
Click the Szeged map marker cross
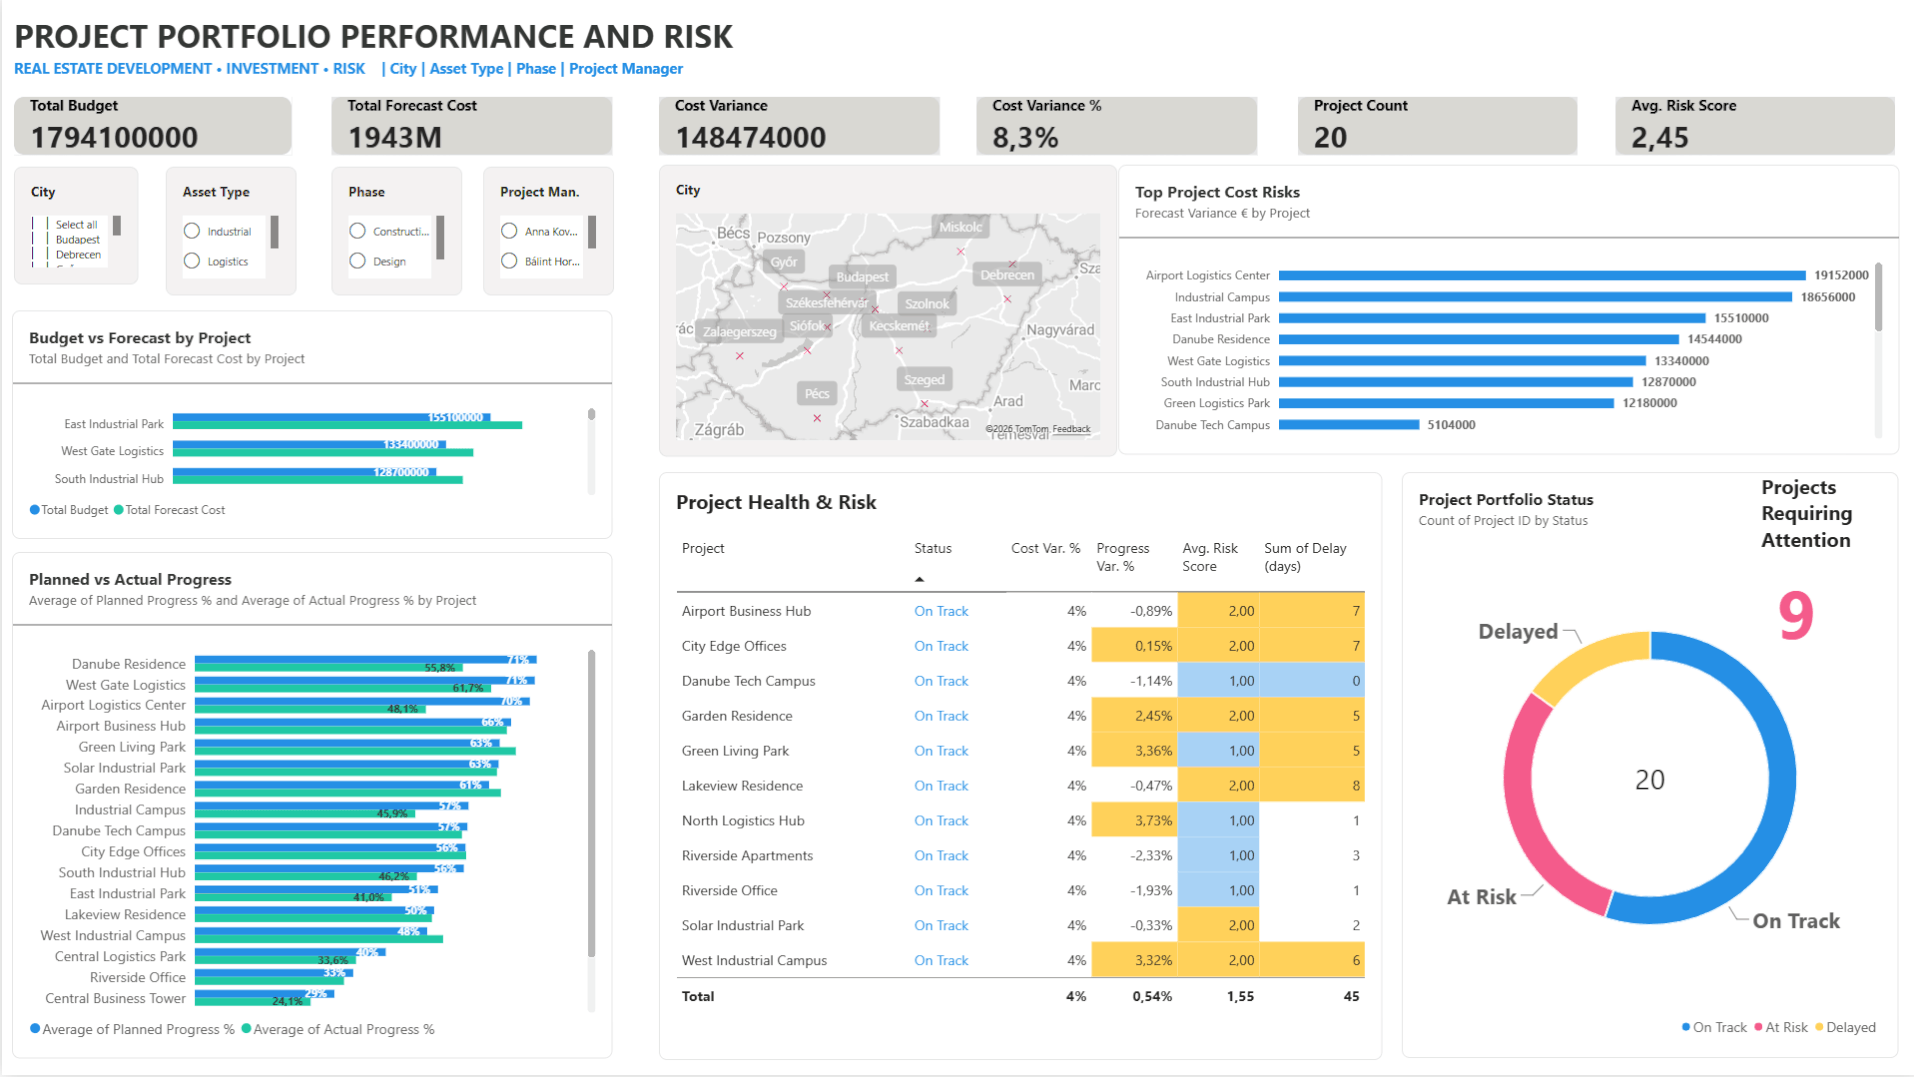coord(924,404)
